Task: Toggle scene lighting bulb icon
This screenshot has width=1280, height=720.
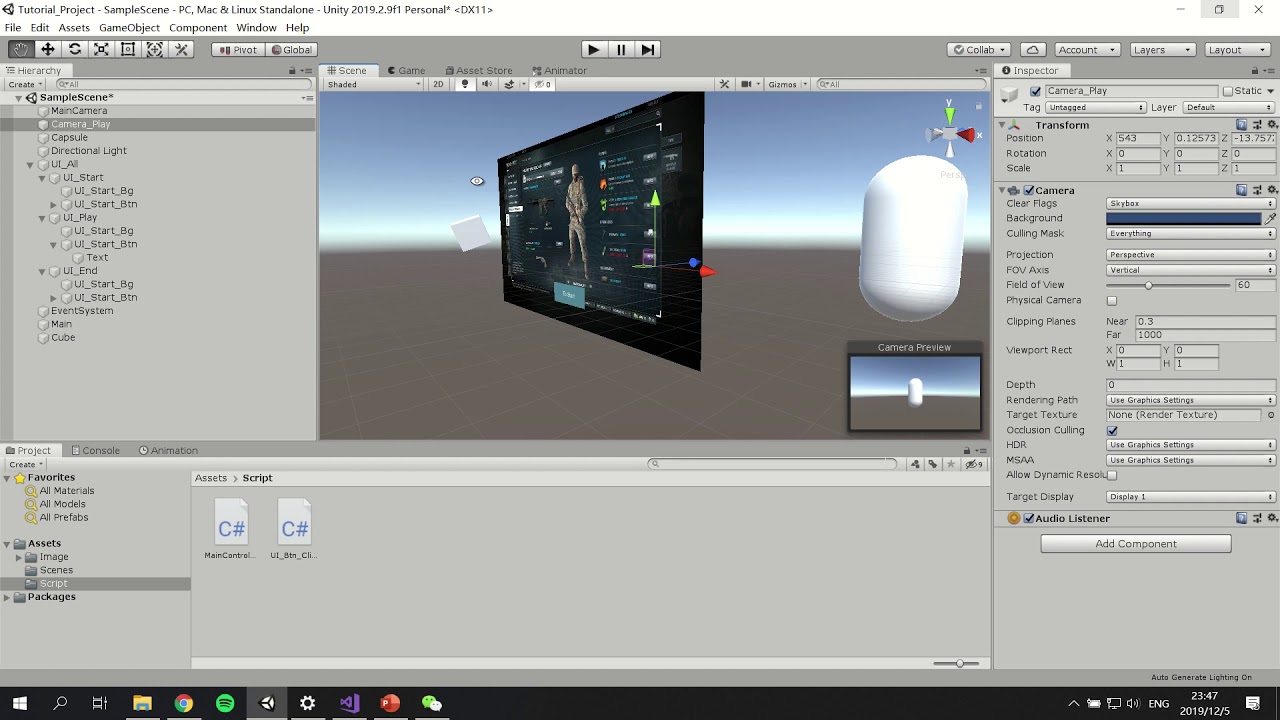Action: click(464, 84)
